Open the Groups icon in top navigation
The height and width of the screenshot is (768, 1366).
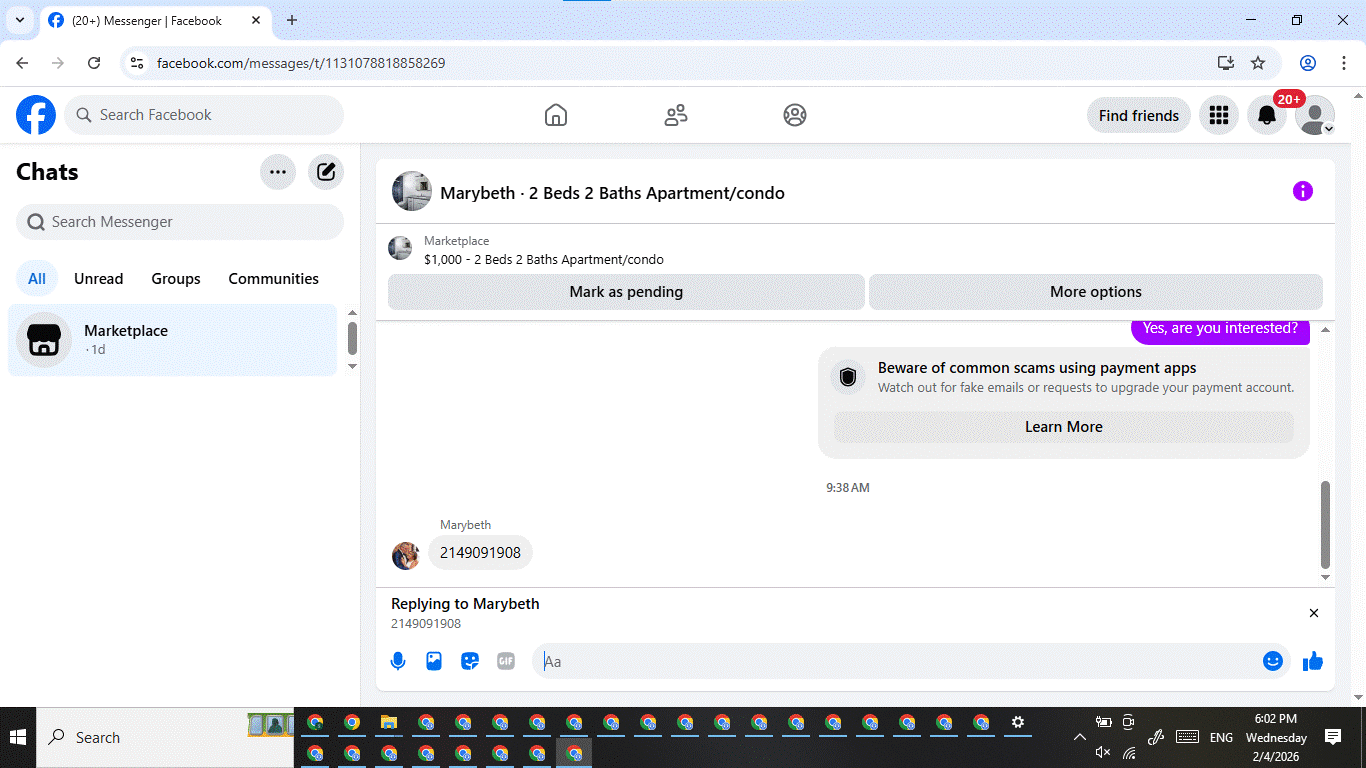[x=795, y=115]
